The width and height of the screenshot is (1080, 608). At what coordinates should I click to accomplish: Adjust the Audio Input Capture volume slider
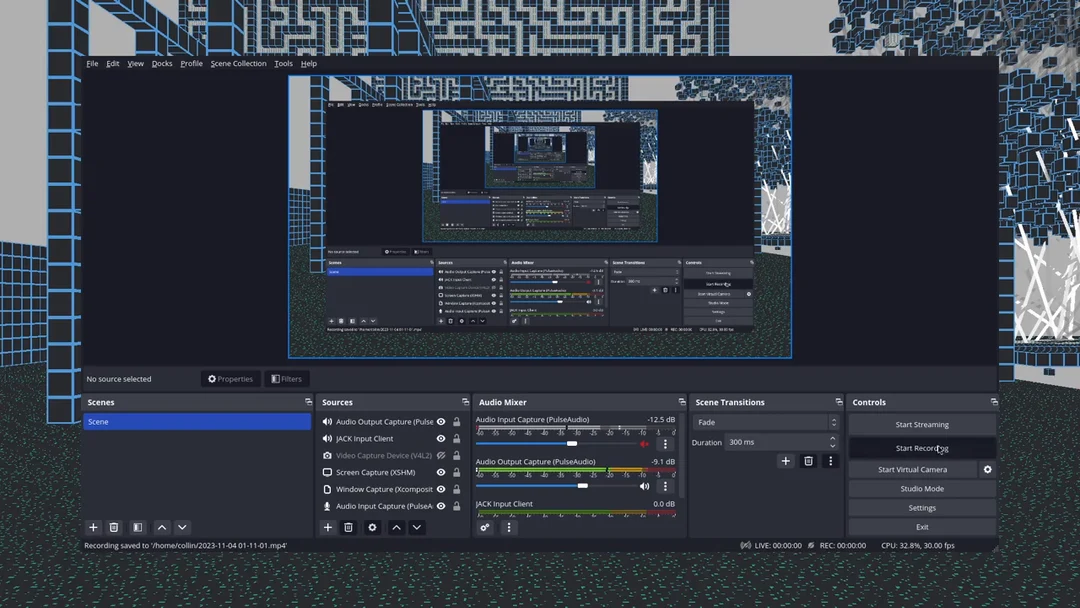click(572, 443)
